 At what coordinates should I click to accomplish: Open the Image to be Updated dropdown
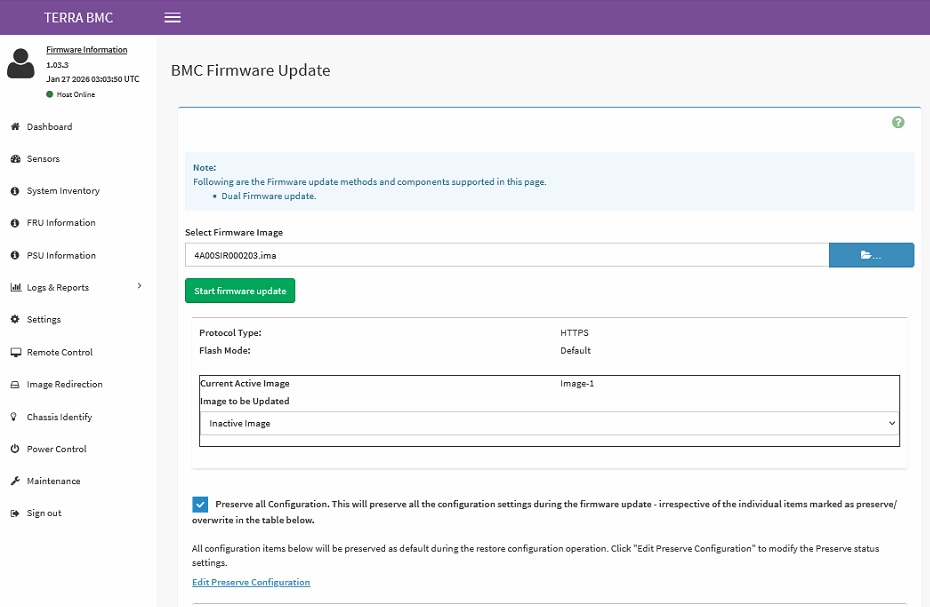pos(549,423)
